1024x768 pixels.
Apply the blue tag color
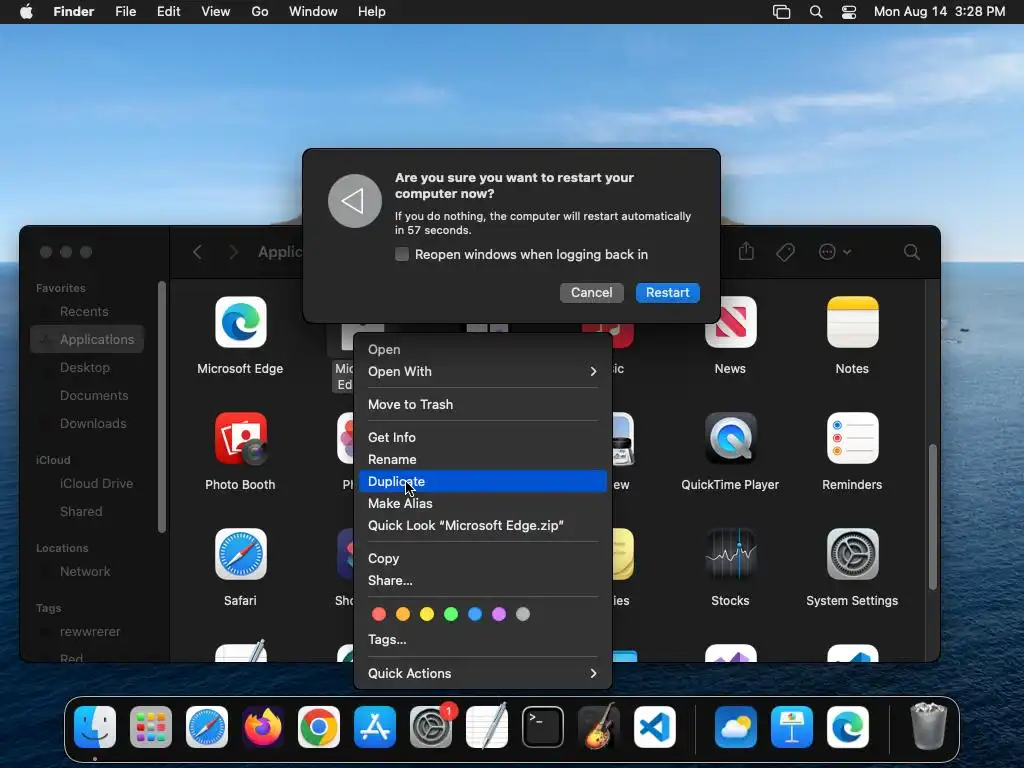coord(475,614)
